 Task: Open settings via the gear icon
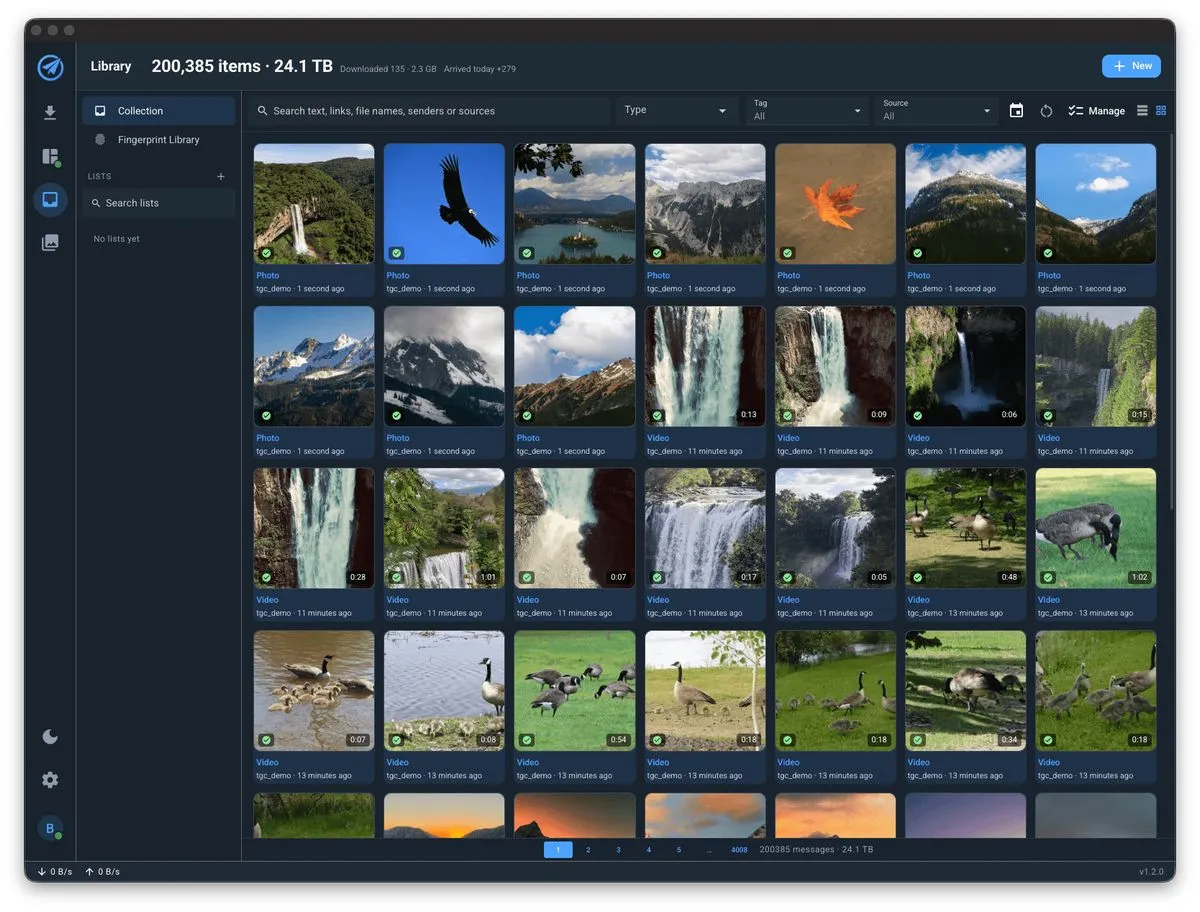click(x=50, y=779)
